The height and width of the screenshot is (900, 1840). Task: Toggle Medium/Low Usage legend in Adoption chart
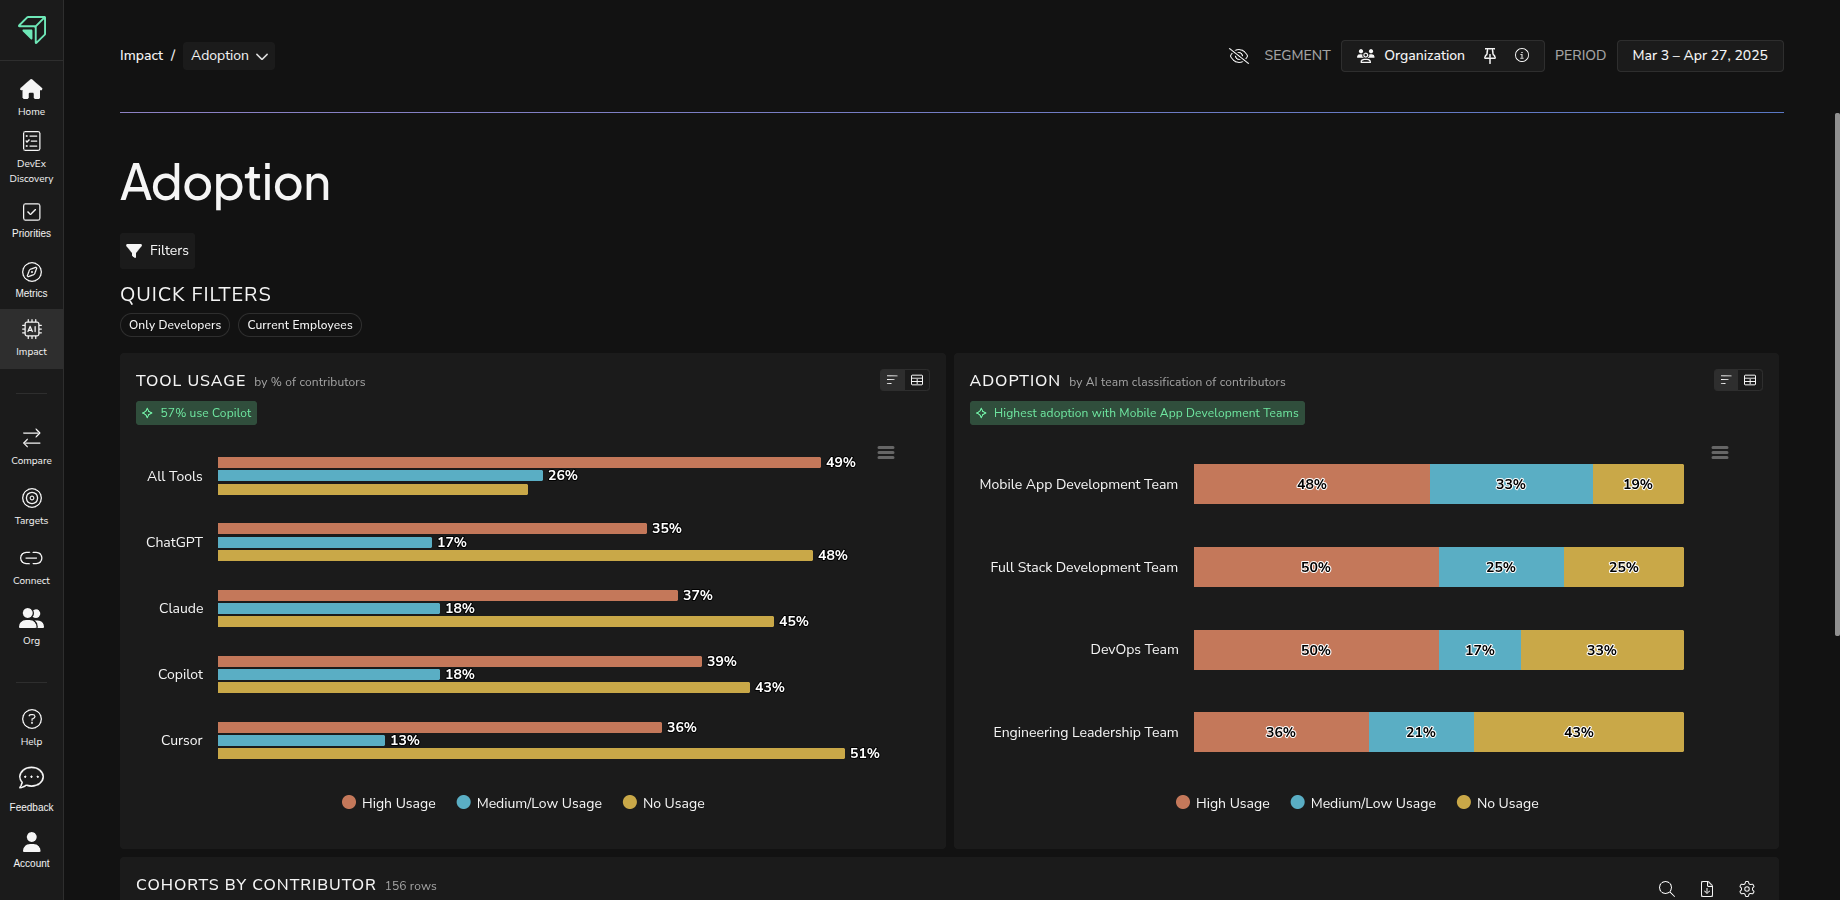(x=1363, y=803)
